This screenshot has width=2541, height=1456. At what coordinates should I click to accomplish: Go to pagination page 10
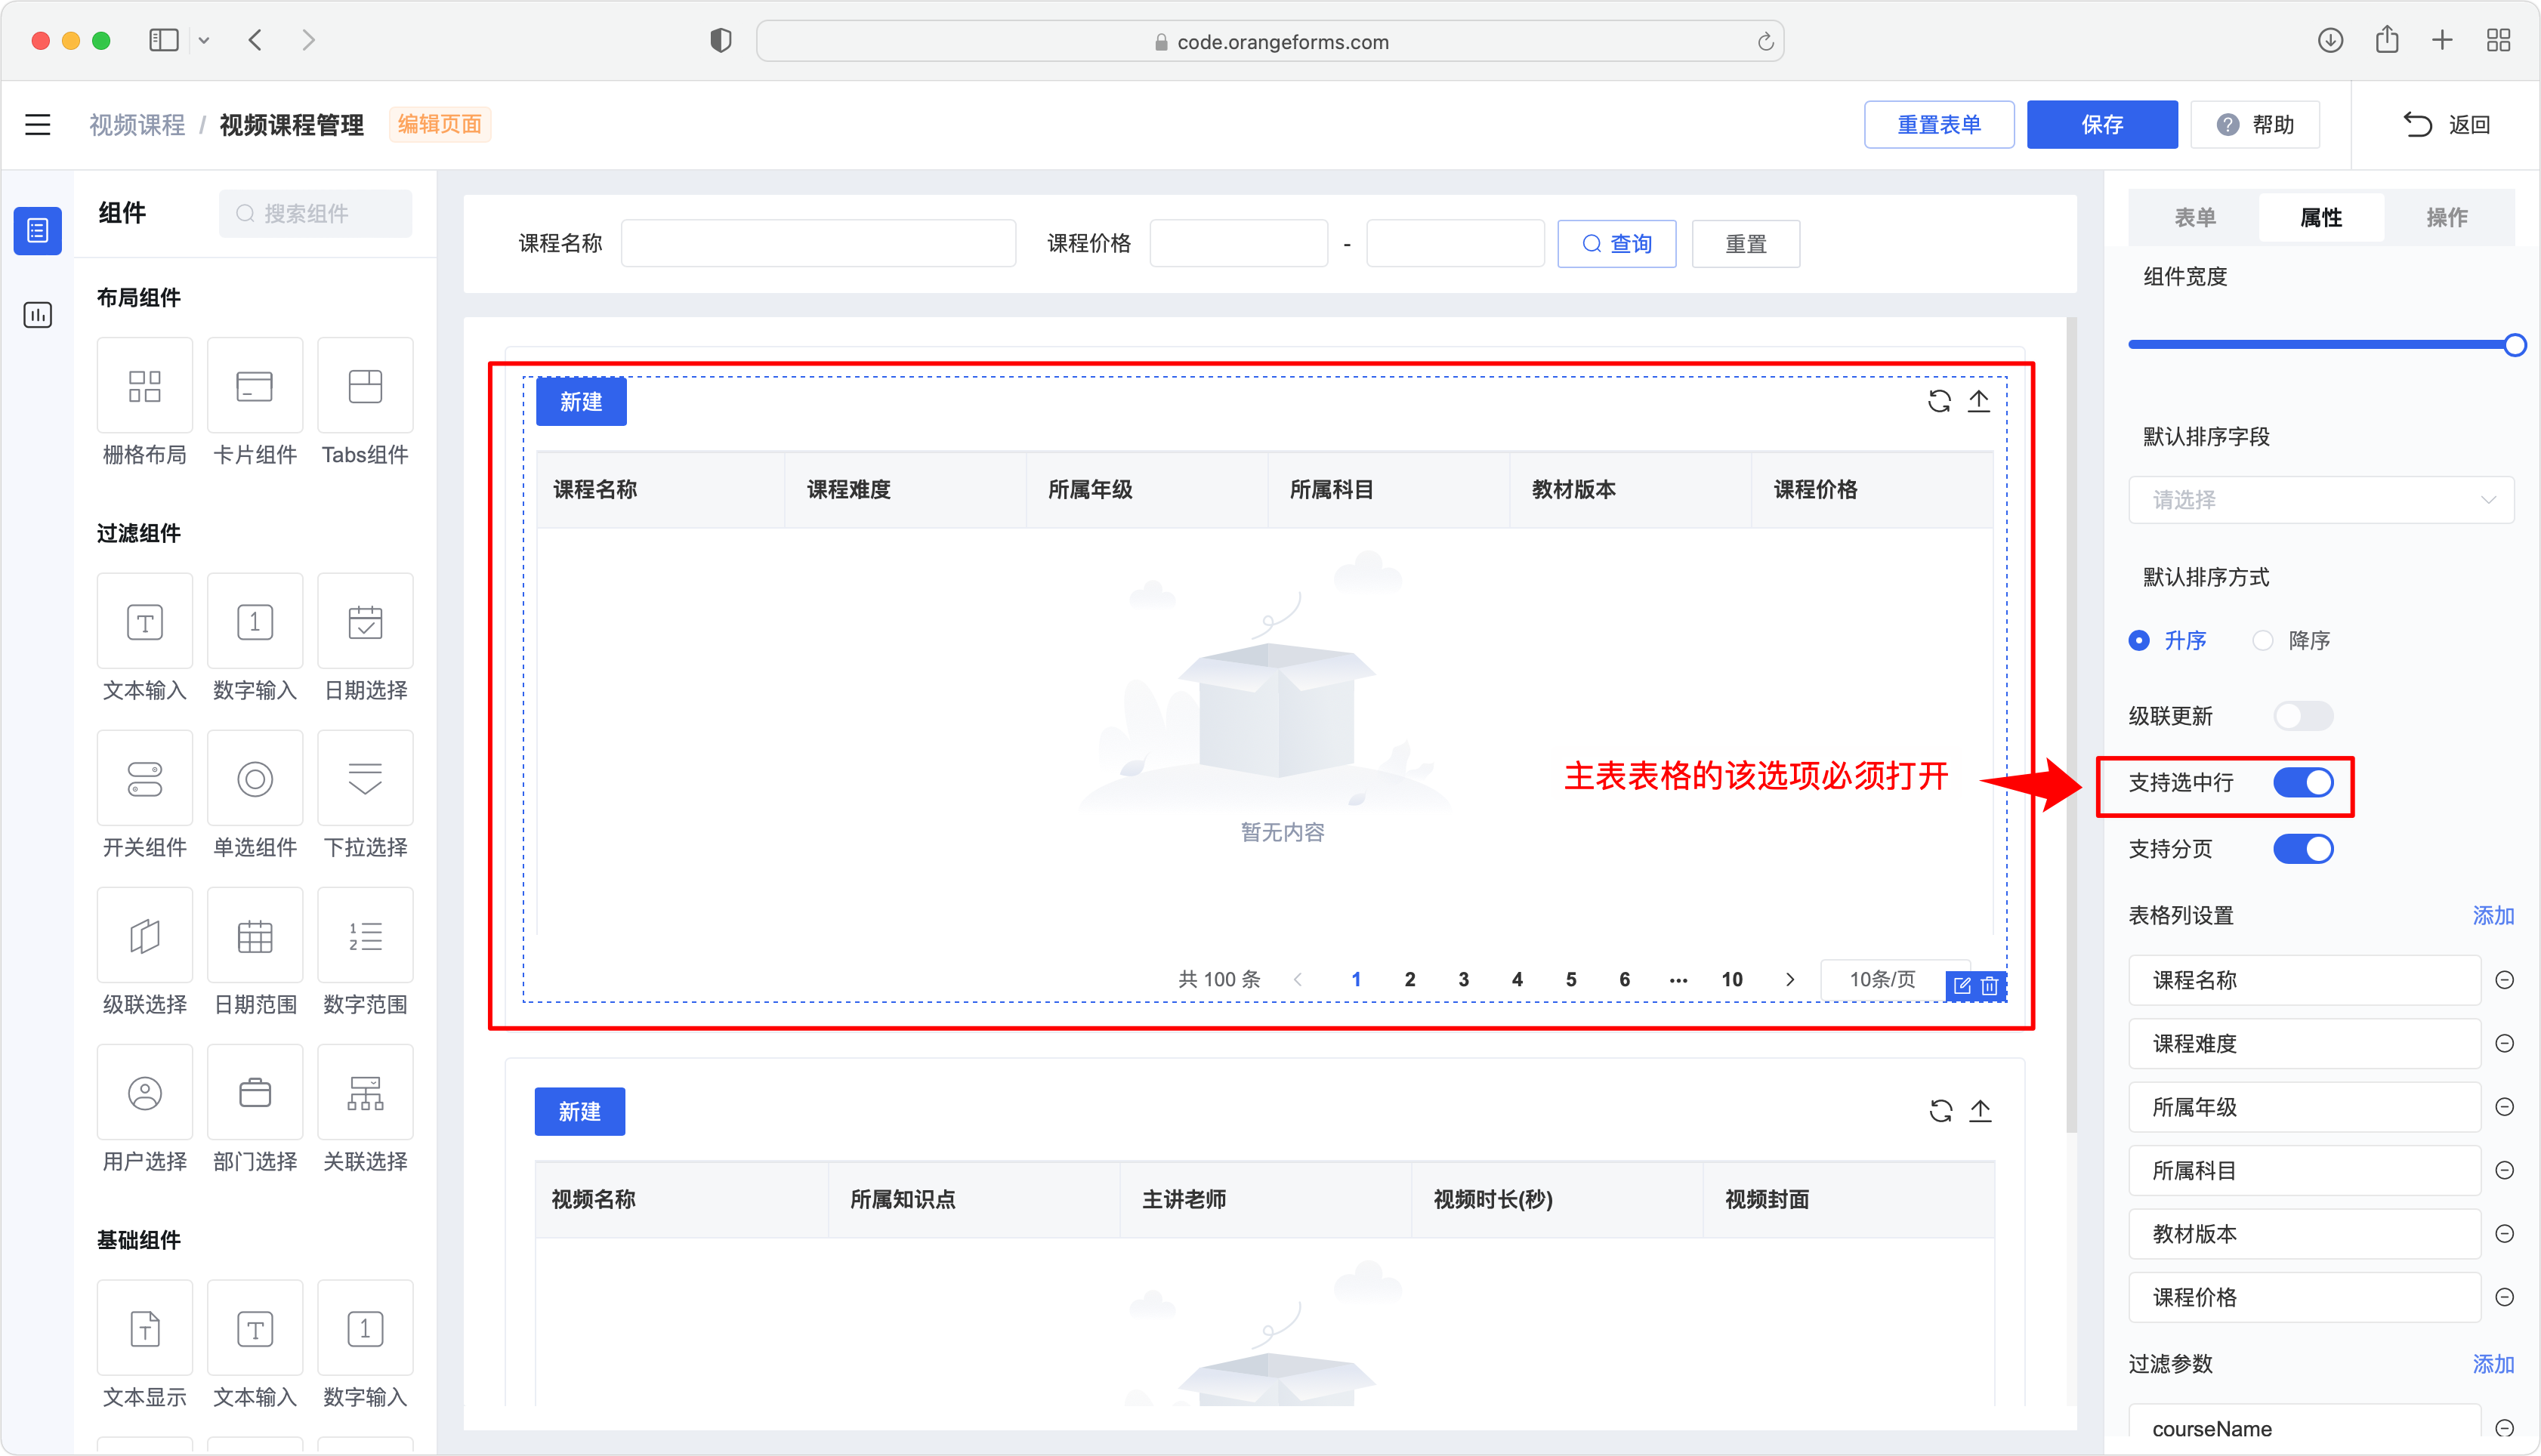pos(1732,979)
